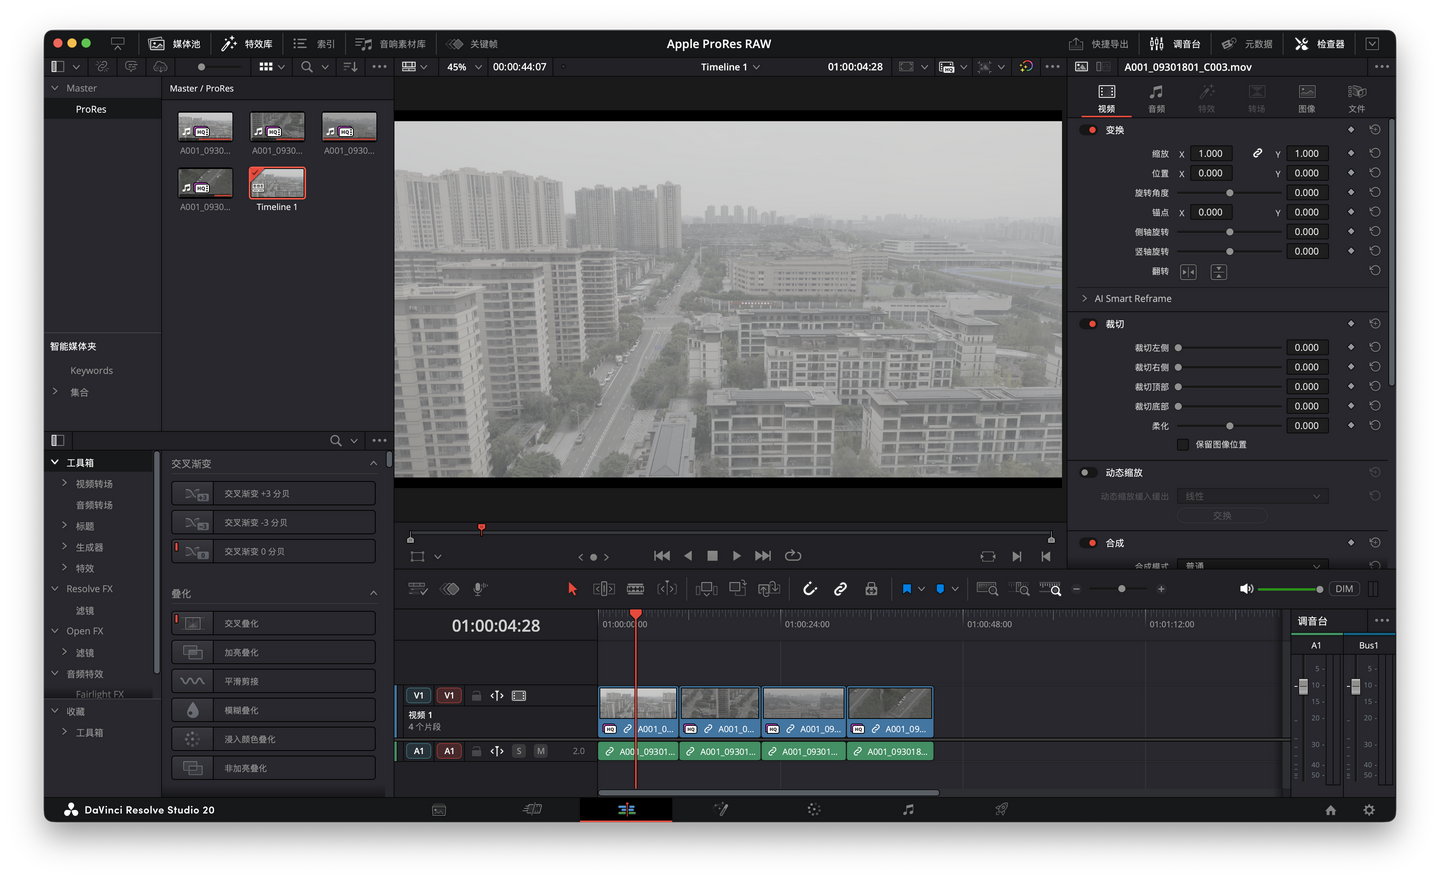This screenshot has width=1440, height=880.
Task: Mute audio track A1 with M button
Action: [541, 751]
